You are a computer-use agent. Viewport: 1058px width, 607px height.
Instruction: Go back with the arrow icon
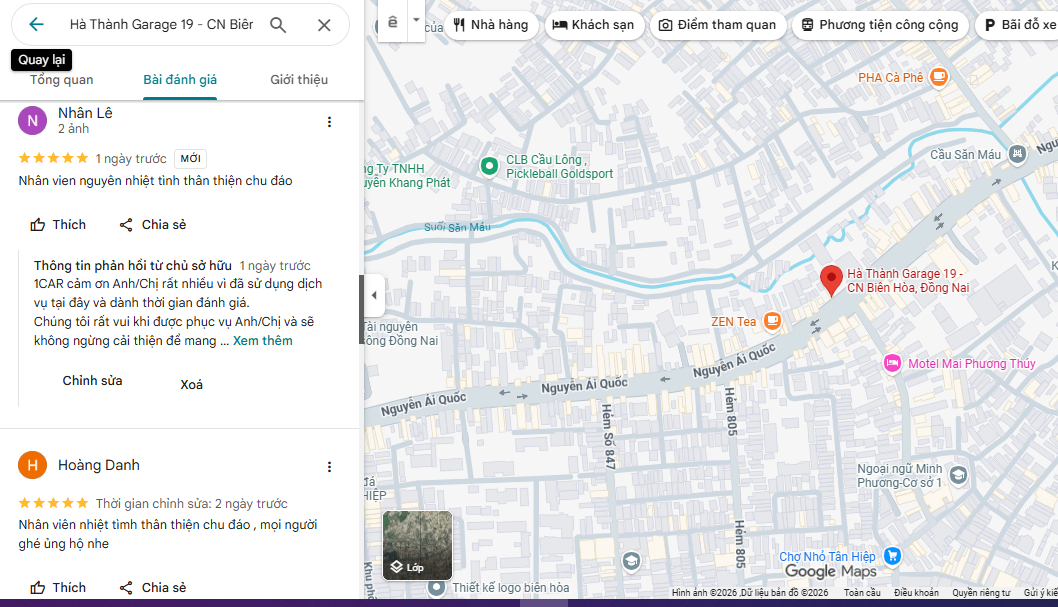click(x=36, y=25)
